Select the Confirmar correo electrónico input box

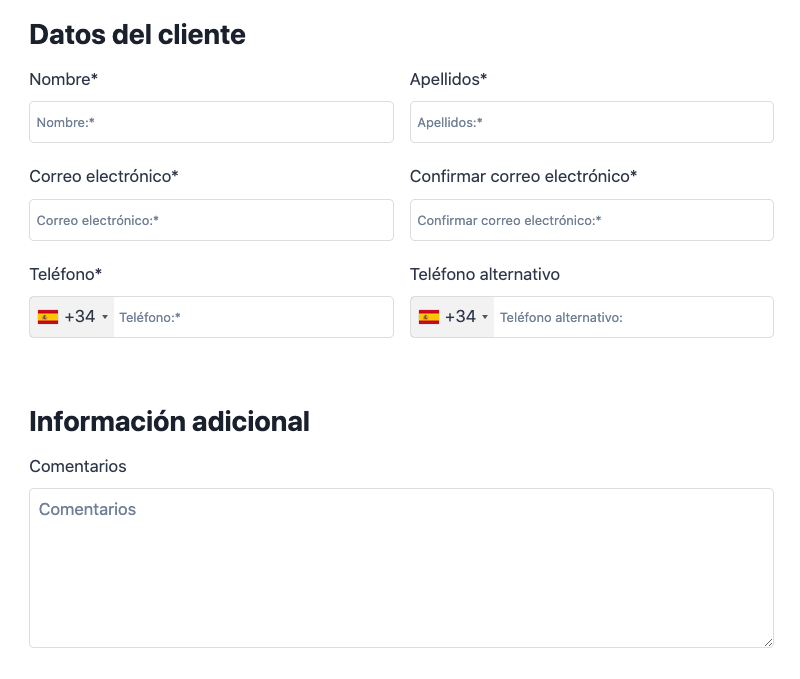tap(592, 220)
